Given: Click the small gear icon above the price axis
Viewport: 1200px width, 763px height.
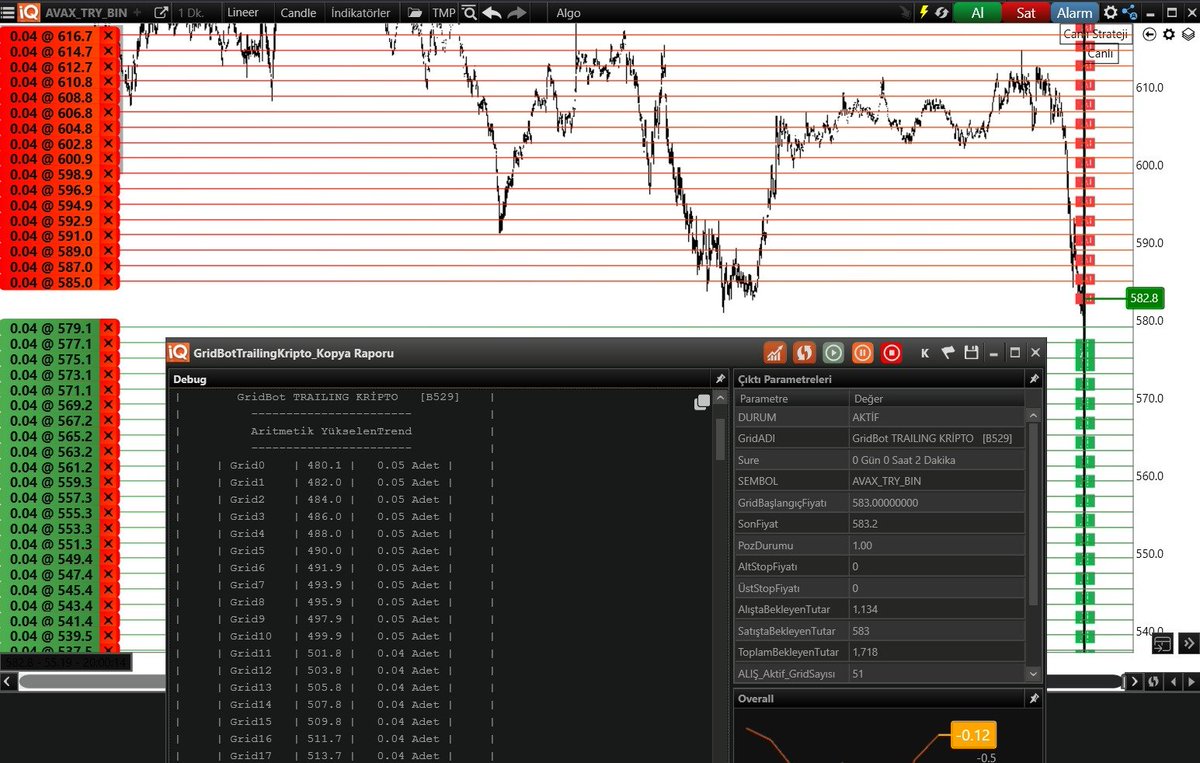Looking at the screenshot, I should [1168, 34].
